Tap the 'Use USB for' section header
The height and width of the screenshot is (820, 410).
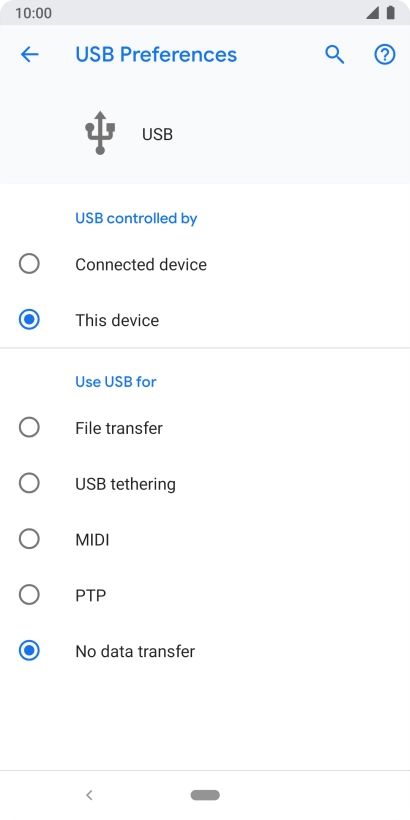pos(116,382)
